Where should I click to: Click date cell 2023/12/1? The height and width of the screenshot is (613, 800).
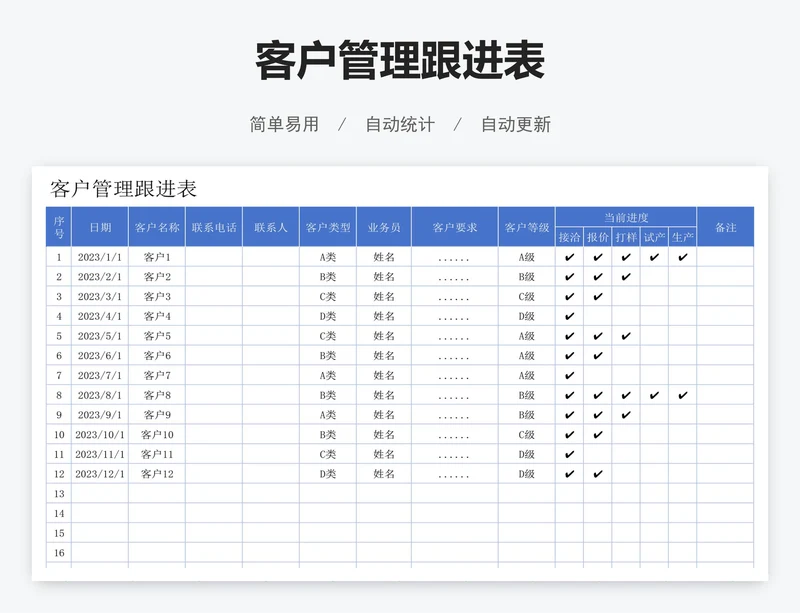pos(100,474)
